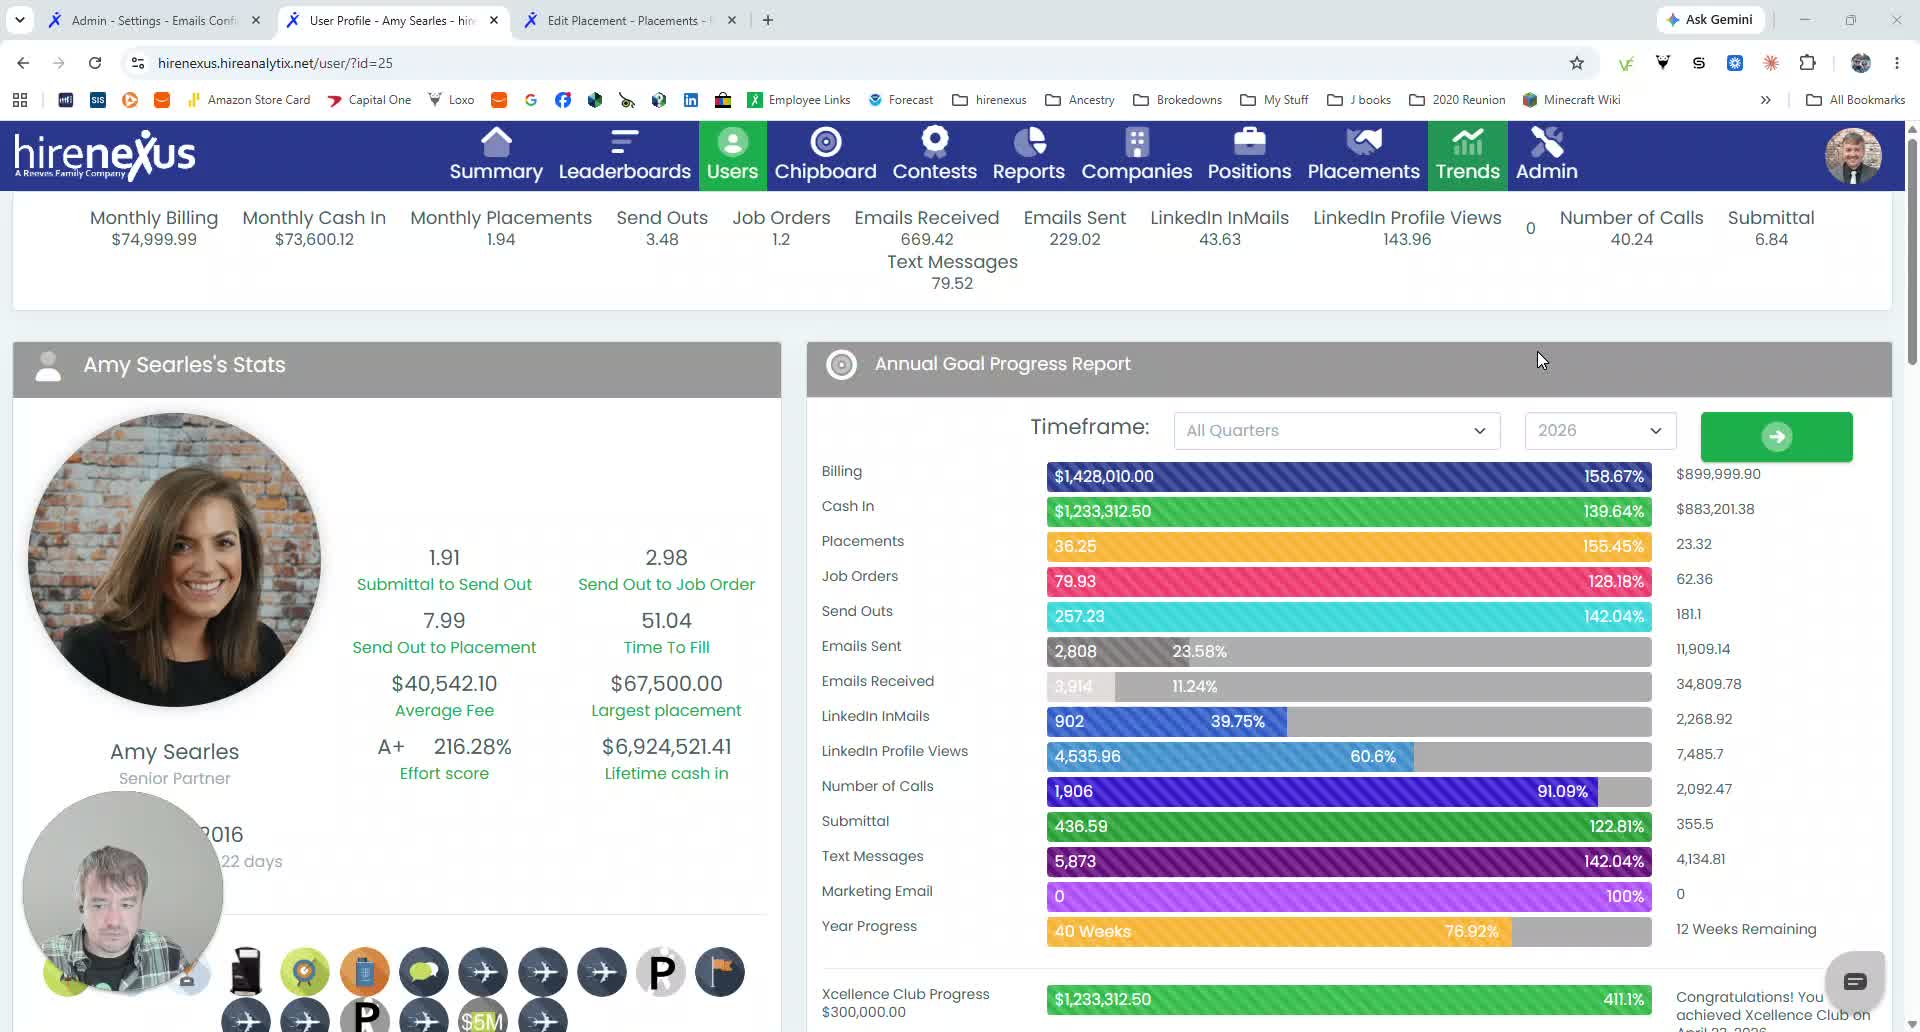
Task: Reload the current page
Action: click(x=95, y=63)
